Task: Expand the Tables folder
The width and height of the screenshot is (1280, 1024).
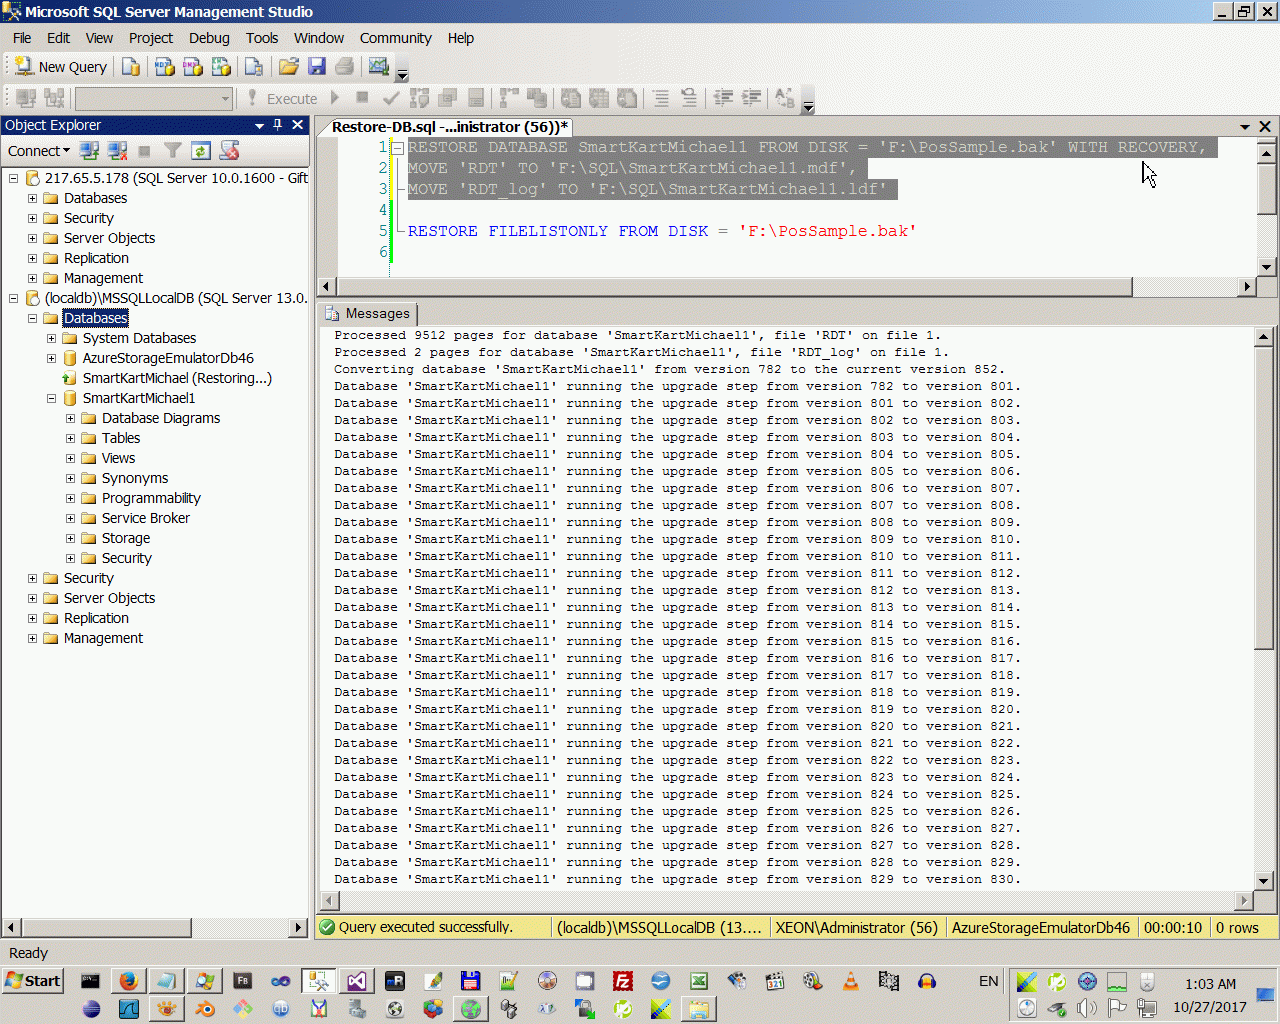Action: tap(70, 438)
